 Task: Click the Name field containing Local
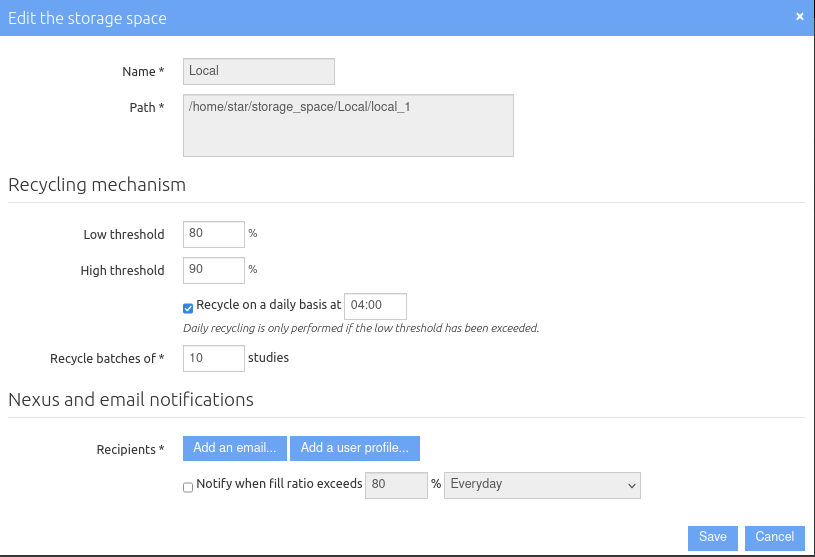pyautogui.click(x=259, y=71)
